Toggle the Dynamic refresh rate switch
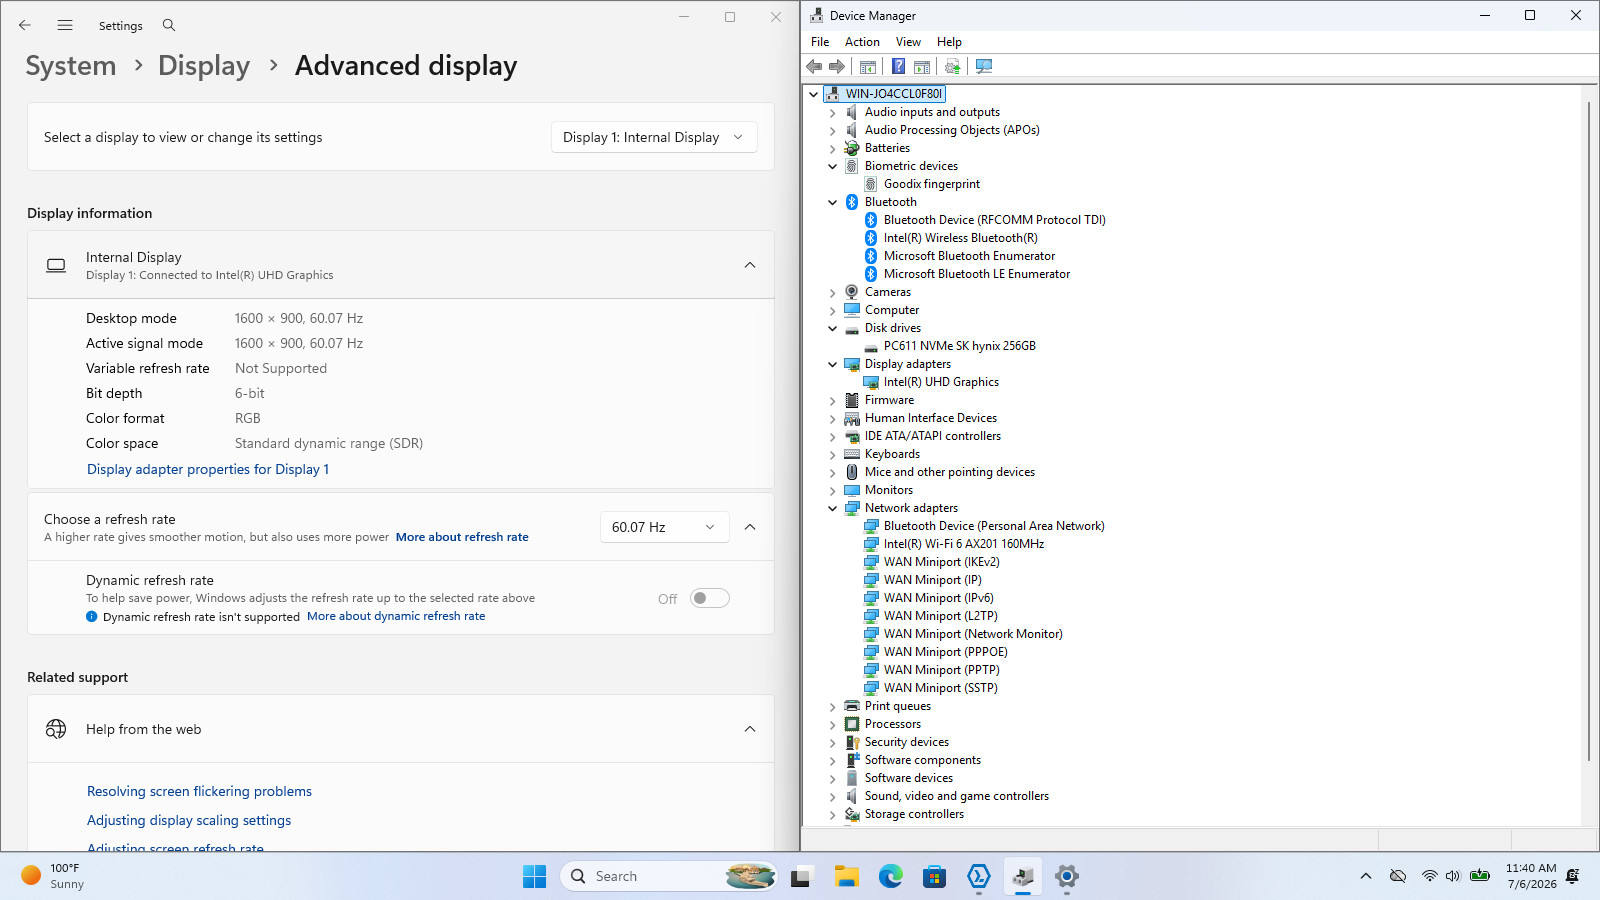1600x900 pixels. 710,598
